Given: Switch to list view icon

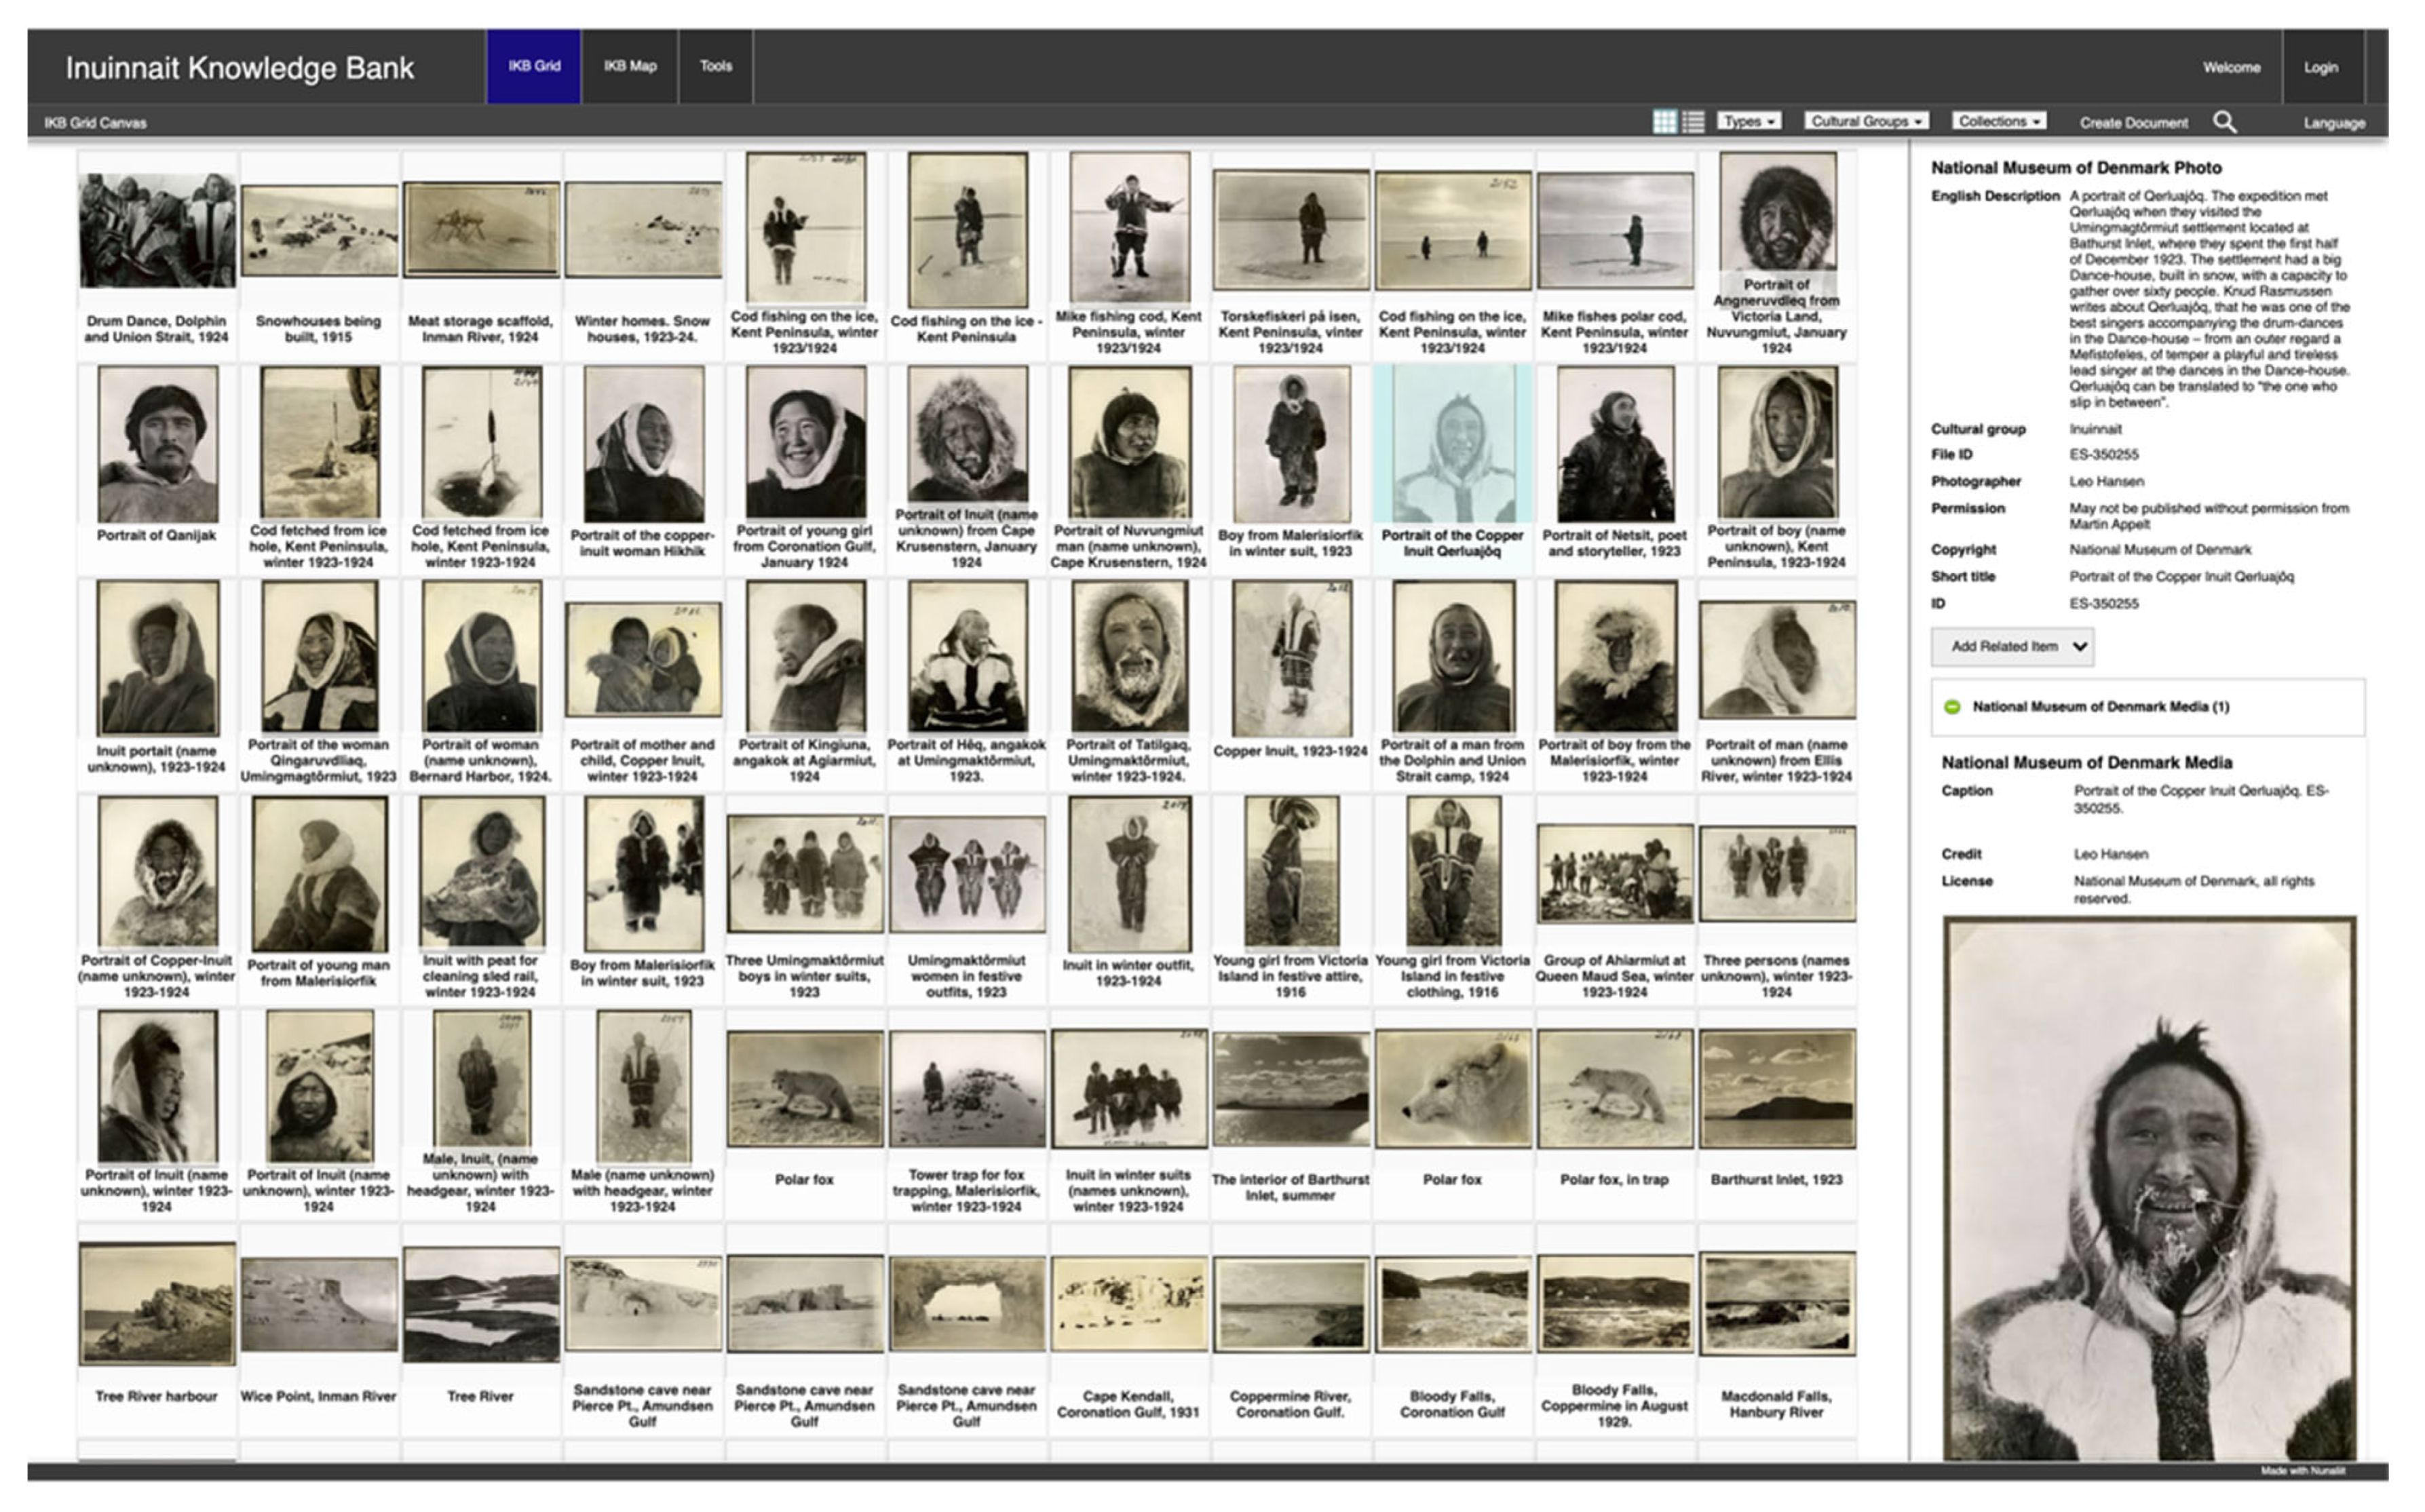Looking at the screenshot, I should click(1693, 122).
